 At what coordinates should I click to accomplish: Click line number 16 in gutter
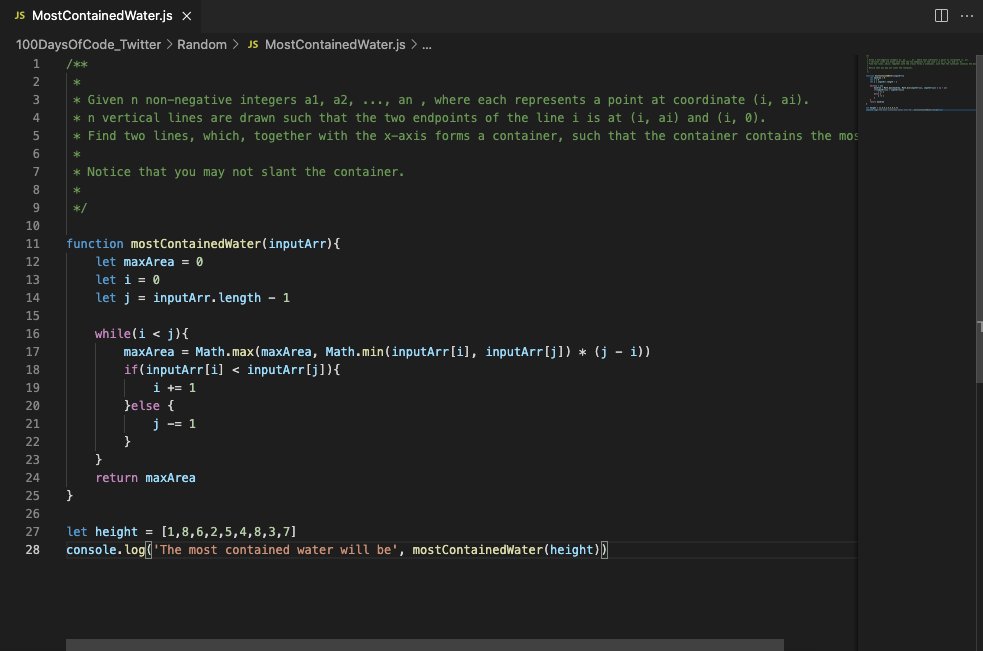[33, 334]
